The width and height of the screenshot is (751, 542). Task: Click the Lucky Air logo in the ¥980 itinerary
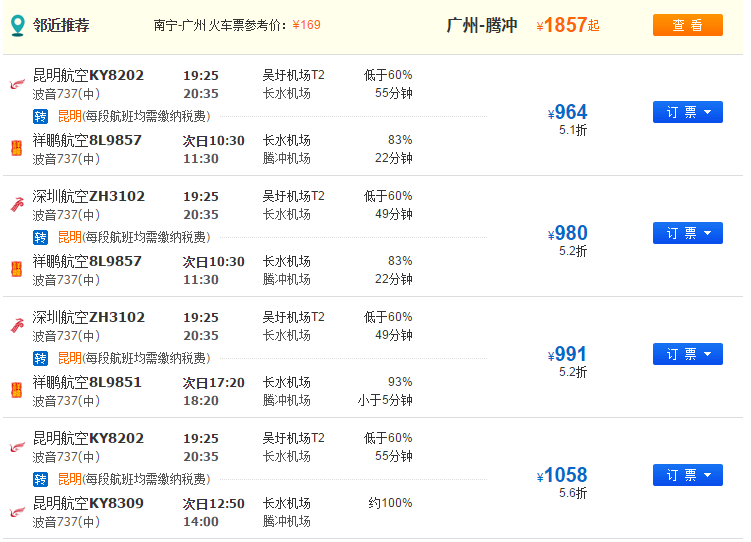coord(17,269)
